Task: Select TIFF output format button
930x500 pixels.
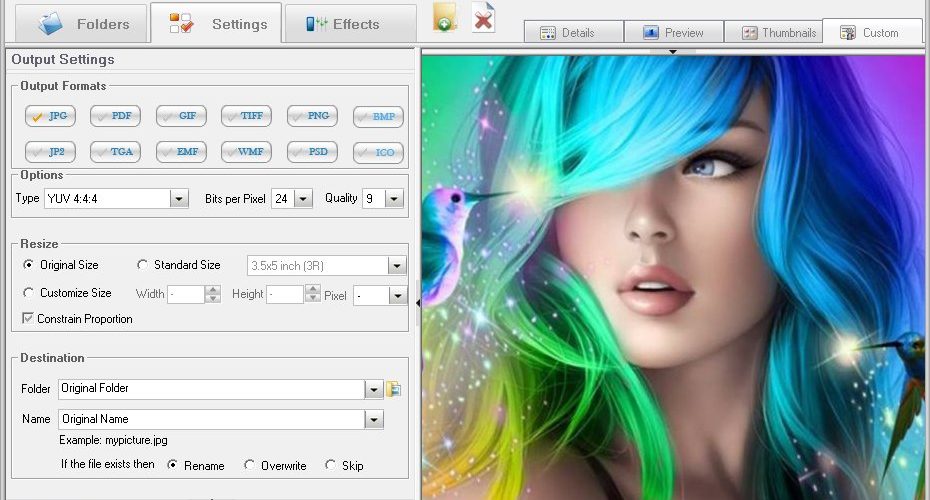Action: 246,116
